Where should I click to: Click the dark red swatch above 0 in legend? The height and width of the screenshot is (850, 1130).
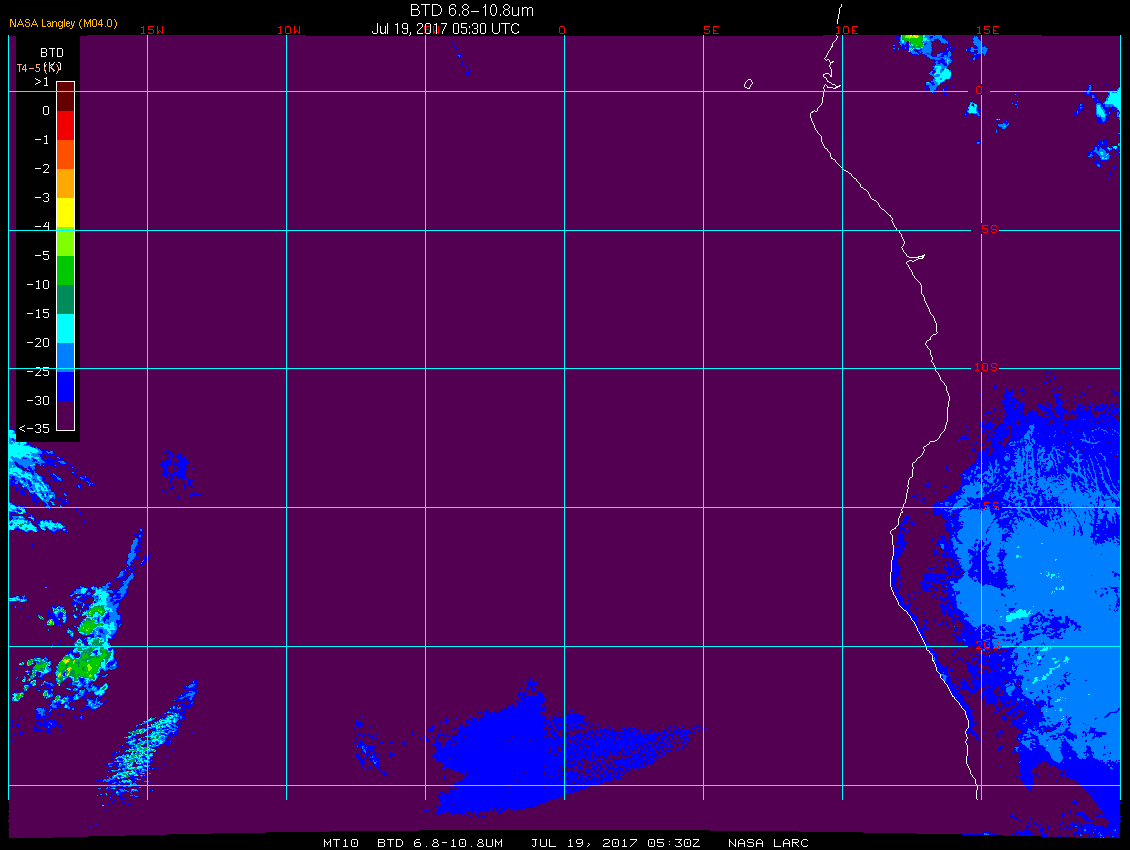tap(66, 97)
